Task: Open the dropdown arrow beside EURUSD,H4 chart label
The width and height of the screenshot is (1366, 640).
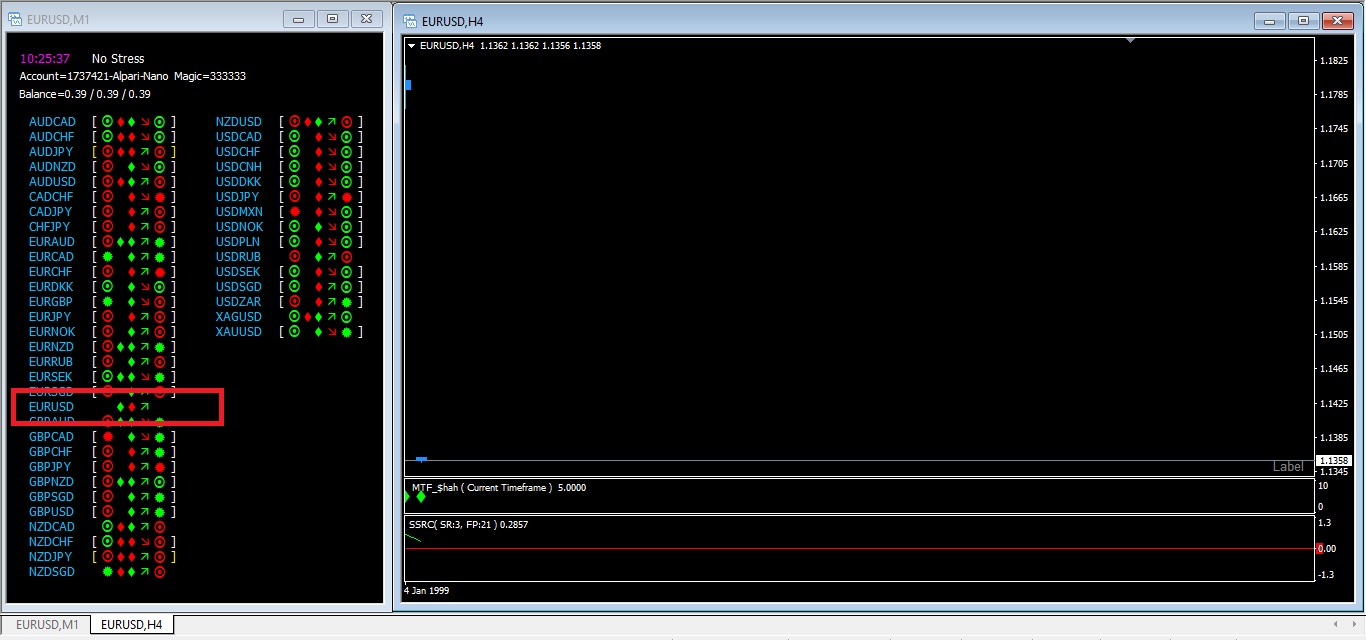Action: tap(412, 46)
